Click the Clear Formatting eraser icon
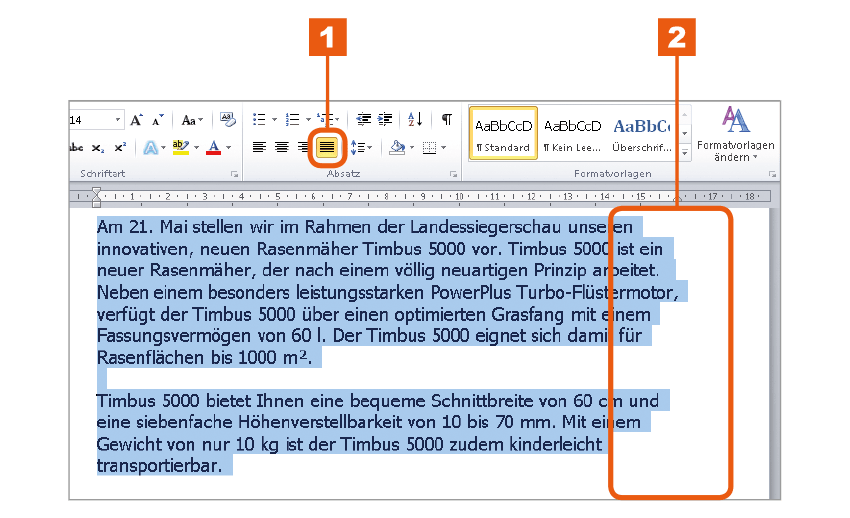 [x=228, y=119]
